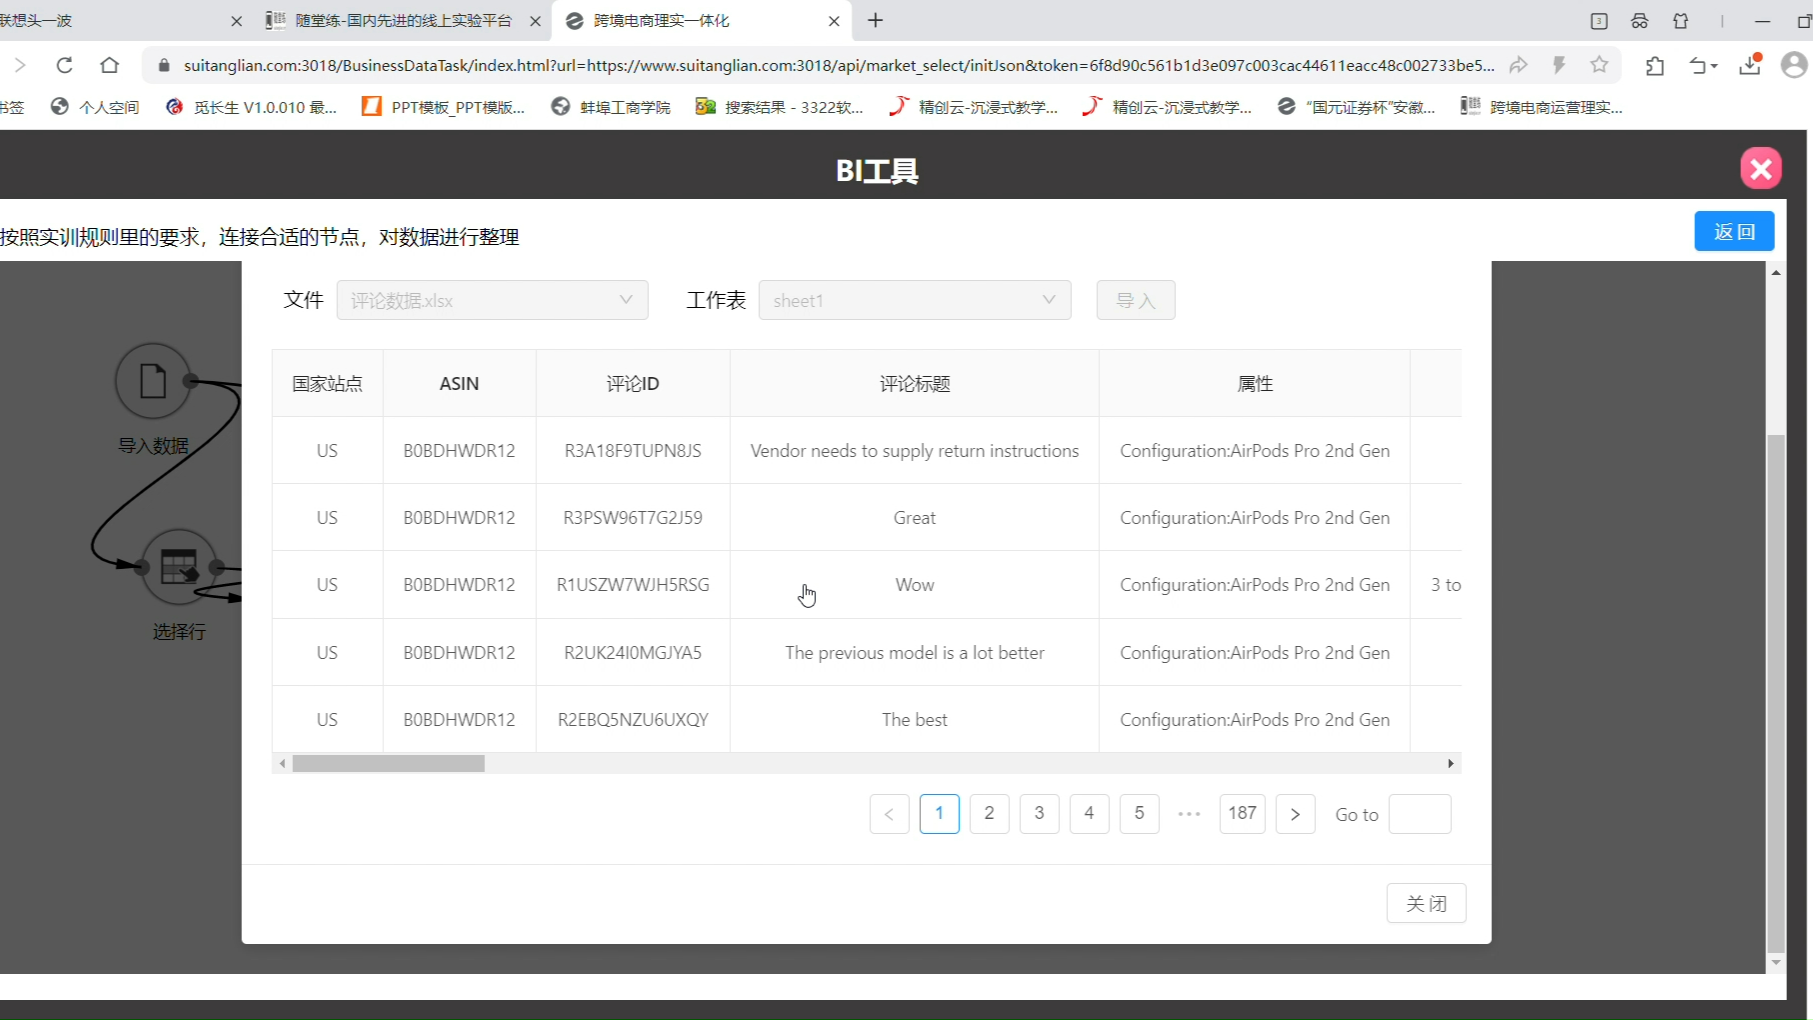Image resolution: width=1813 pixels, height=1020 pixels.
Task: Open the 觅长生 V1.0.010 bookmark
Action: (252, 107)
